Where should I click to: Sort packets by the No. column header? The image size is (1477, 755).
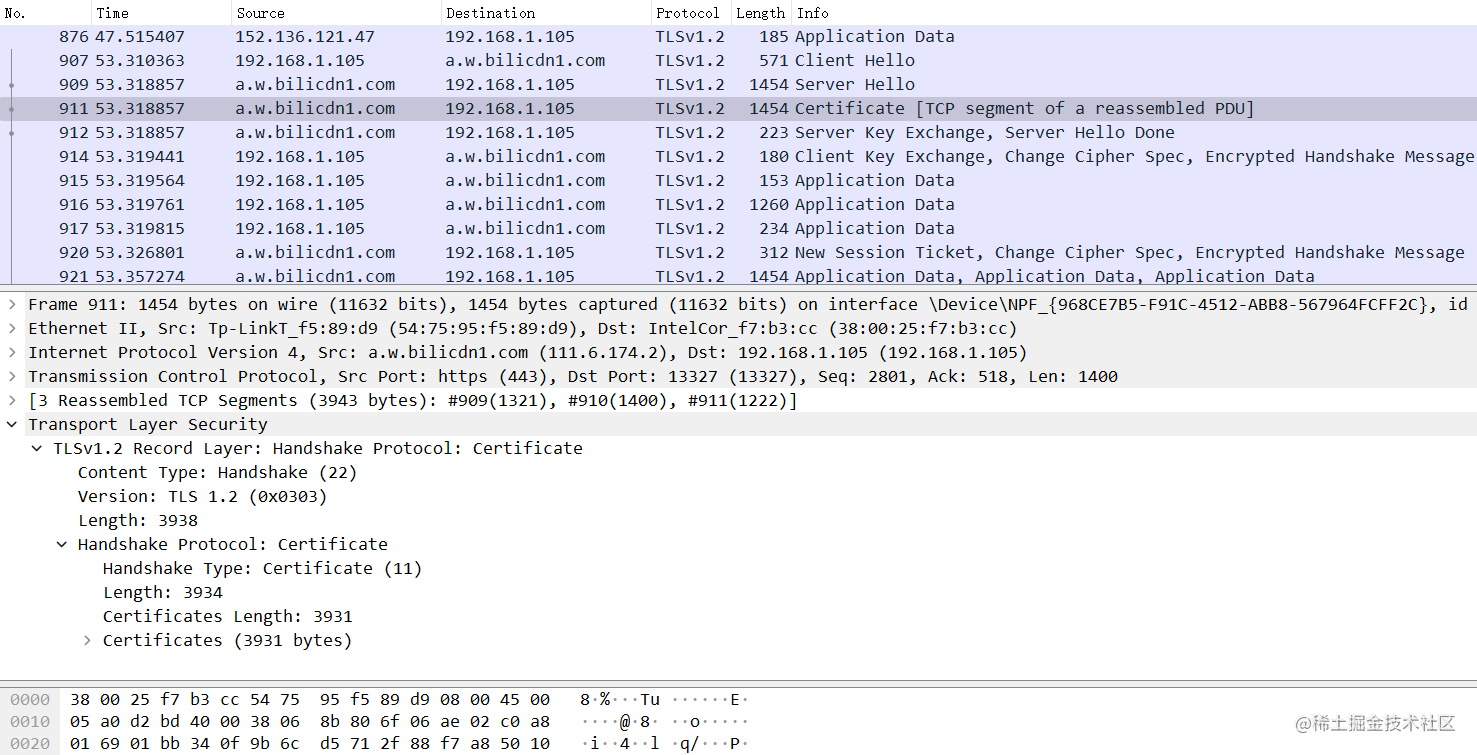tap(46, 13)
